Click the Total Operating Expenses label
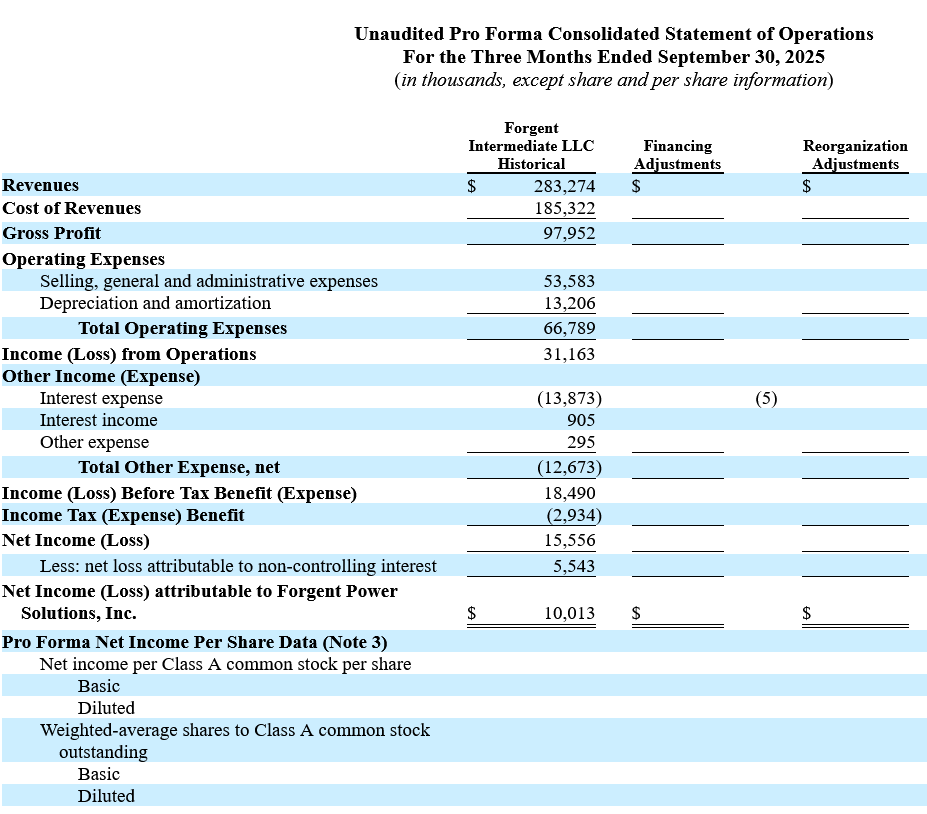Screen dimensions: 927x814 tap(183, 328)
